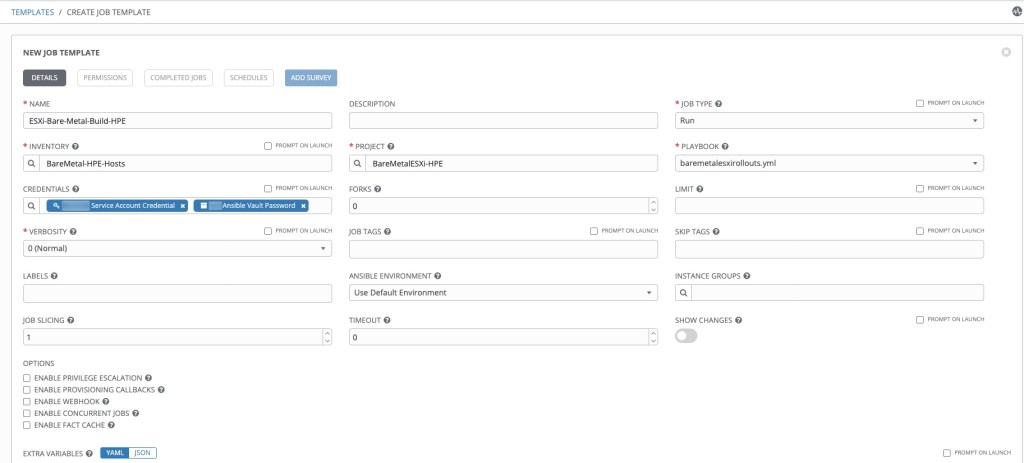Tick Prompt on Launch for Inventory
This screenshot has height=463, width=1024.
pyautogui.click(x=268, y=146)
